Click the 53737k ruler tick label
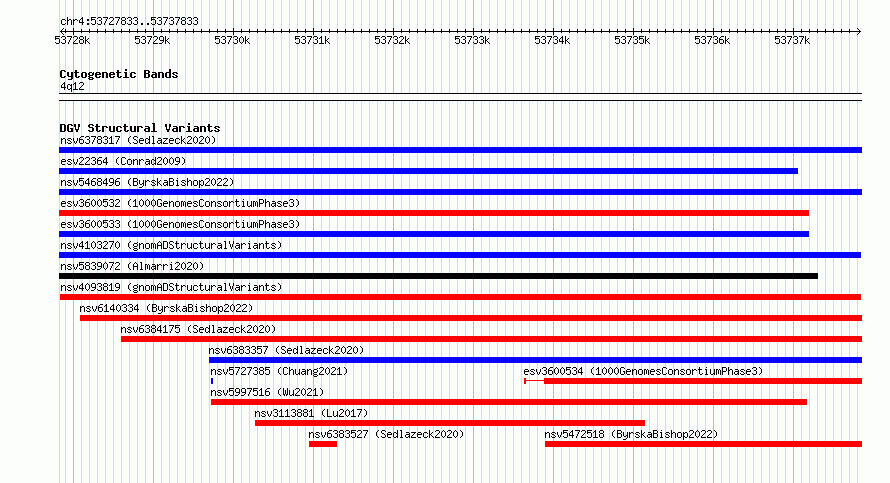This screenshot has width=890, height=483. tap(792, 40)
